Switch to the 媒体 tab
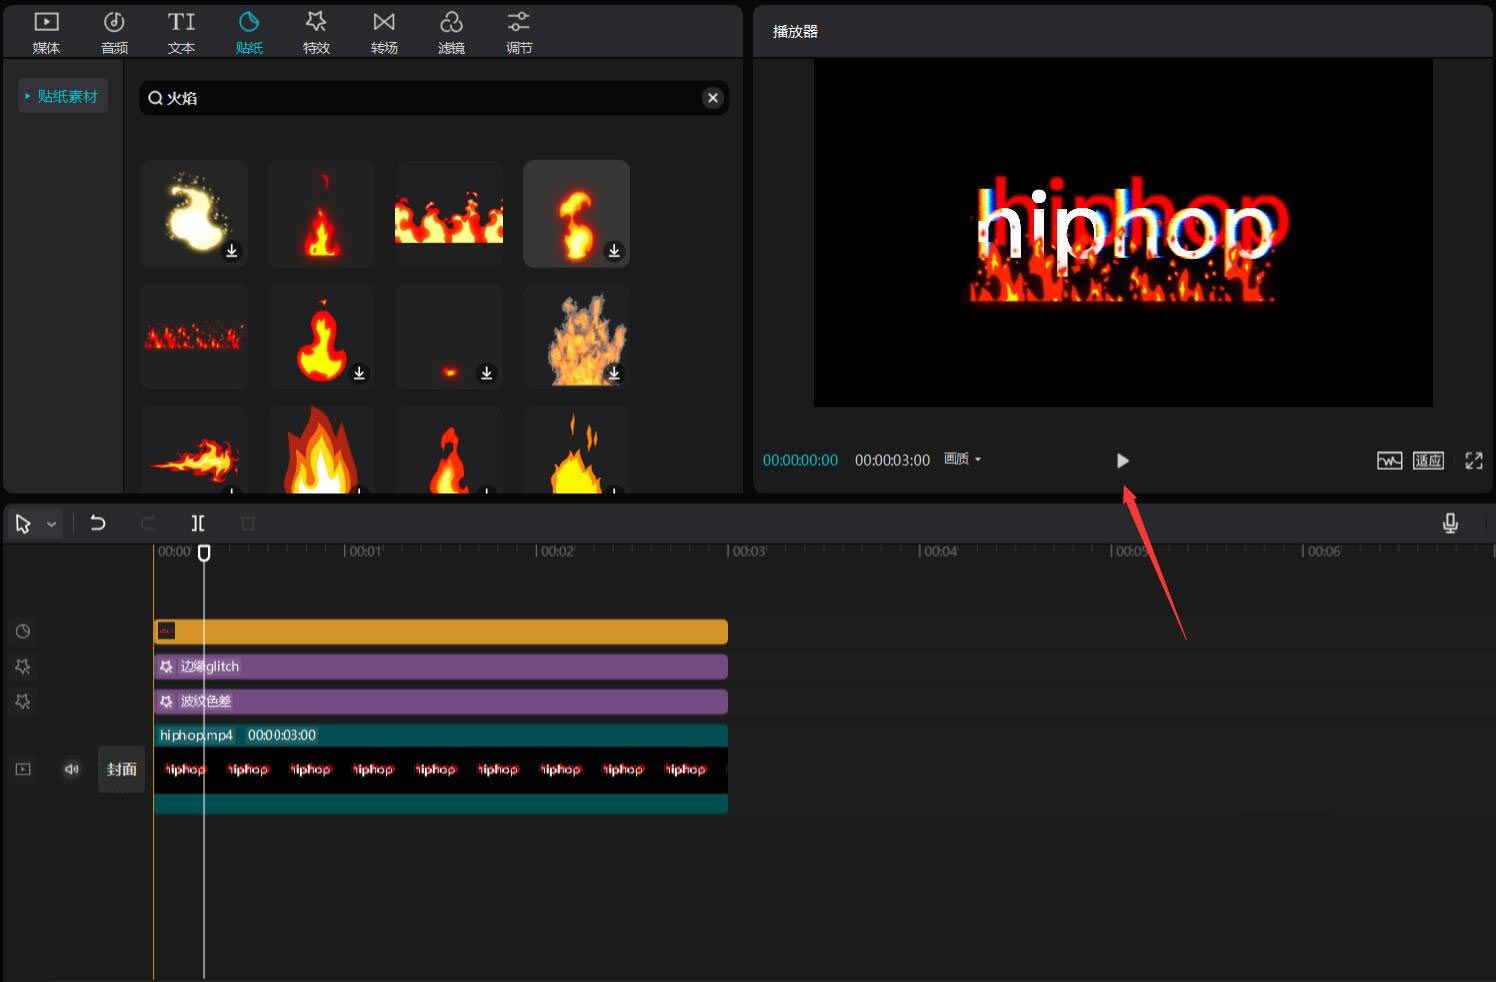1496x982 pixels. (45, 30)
